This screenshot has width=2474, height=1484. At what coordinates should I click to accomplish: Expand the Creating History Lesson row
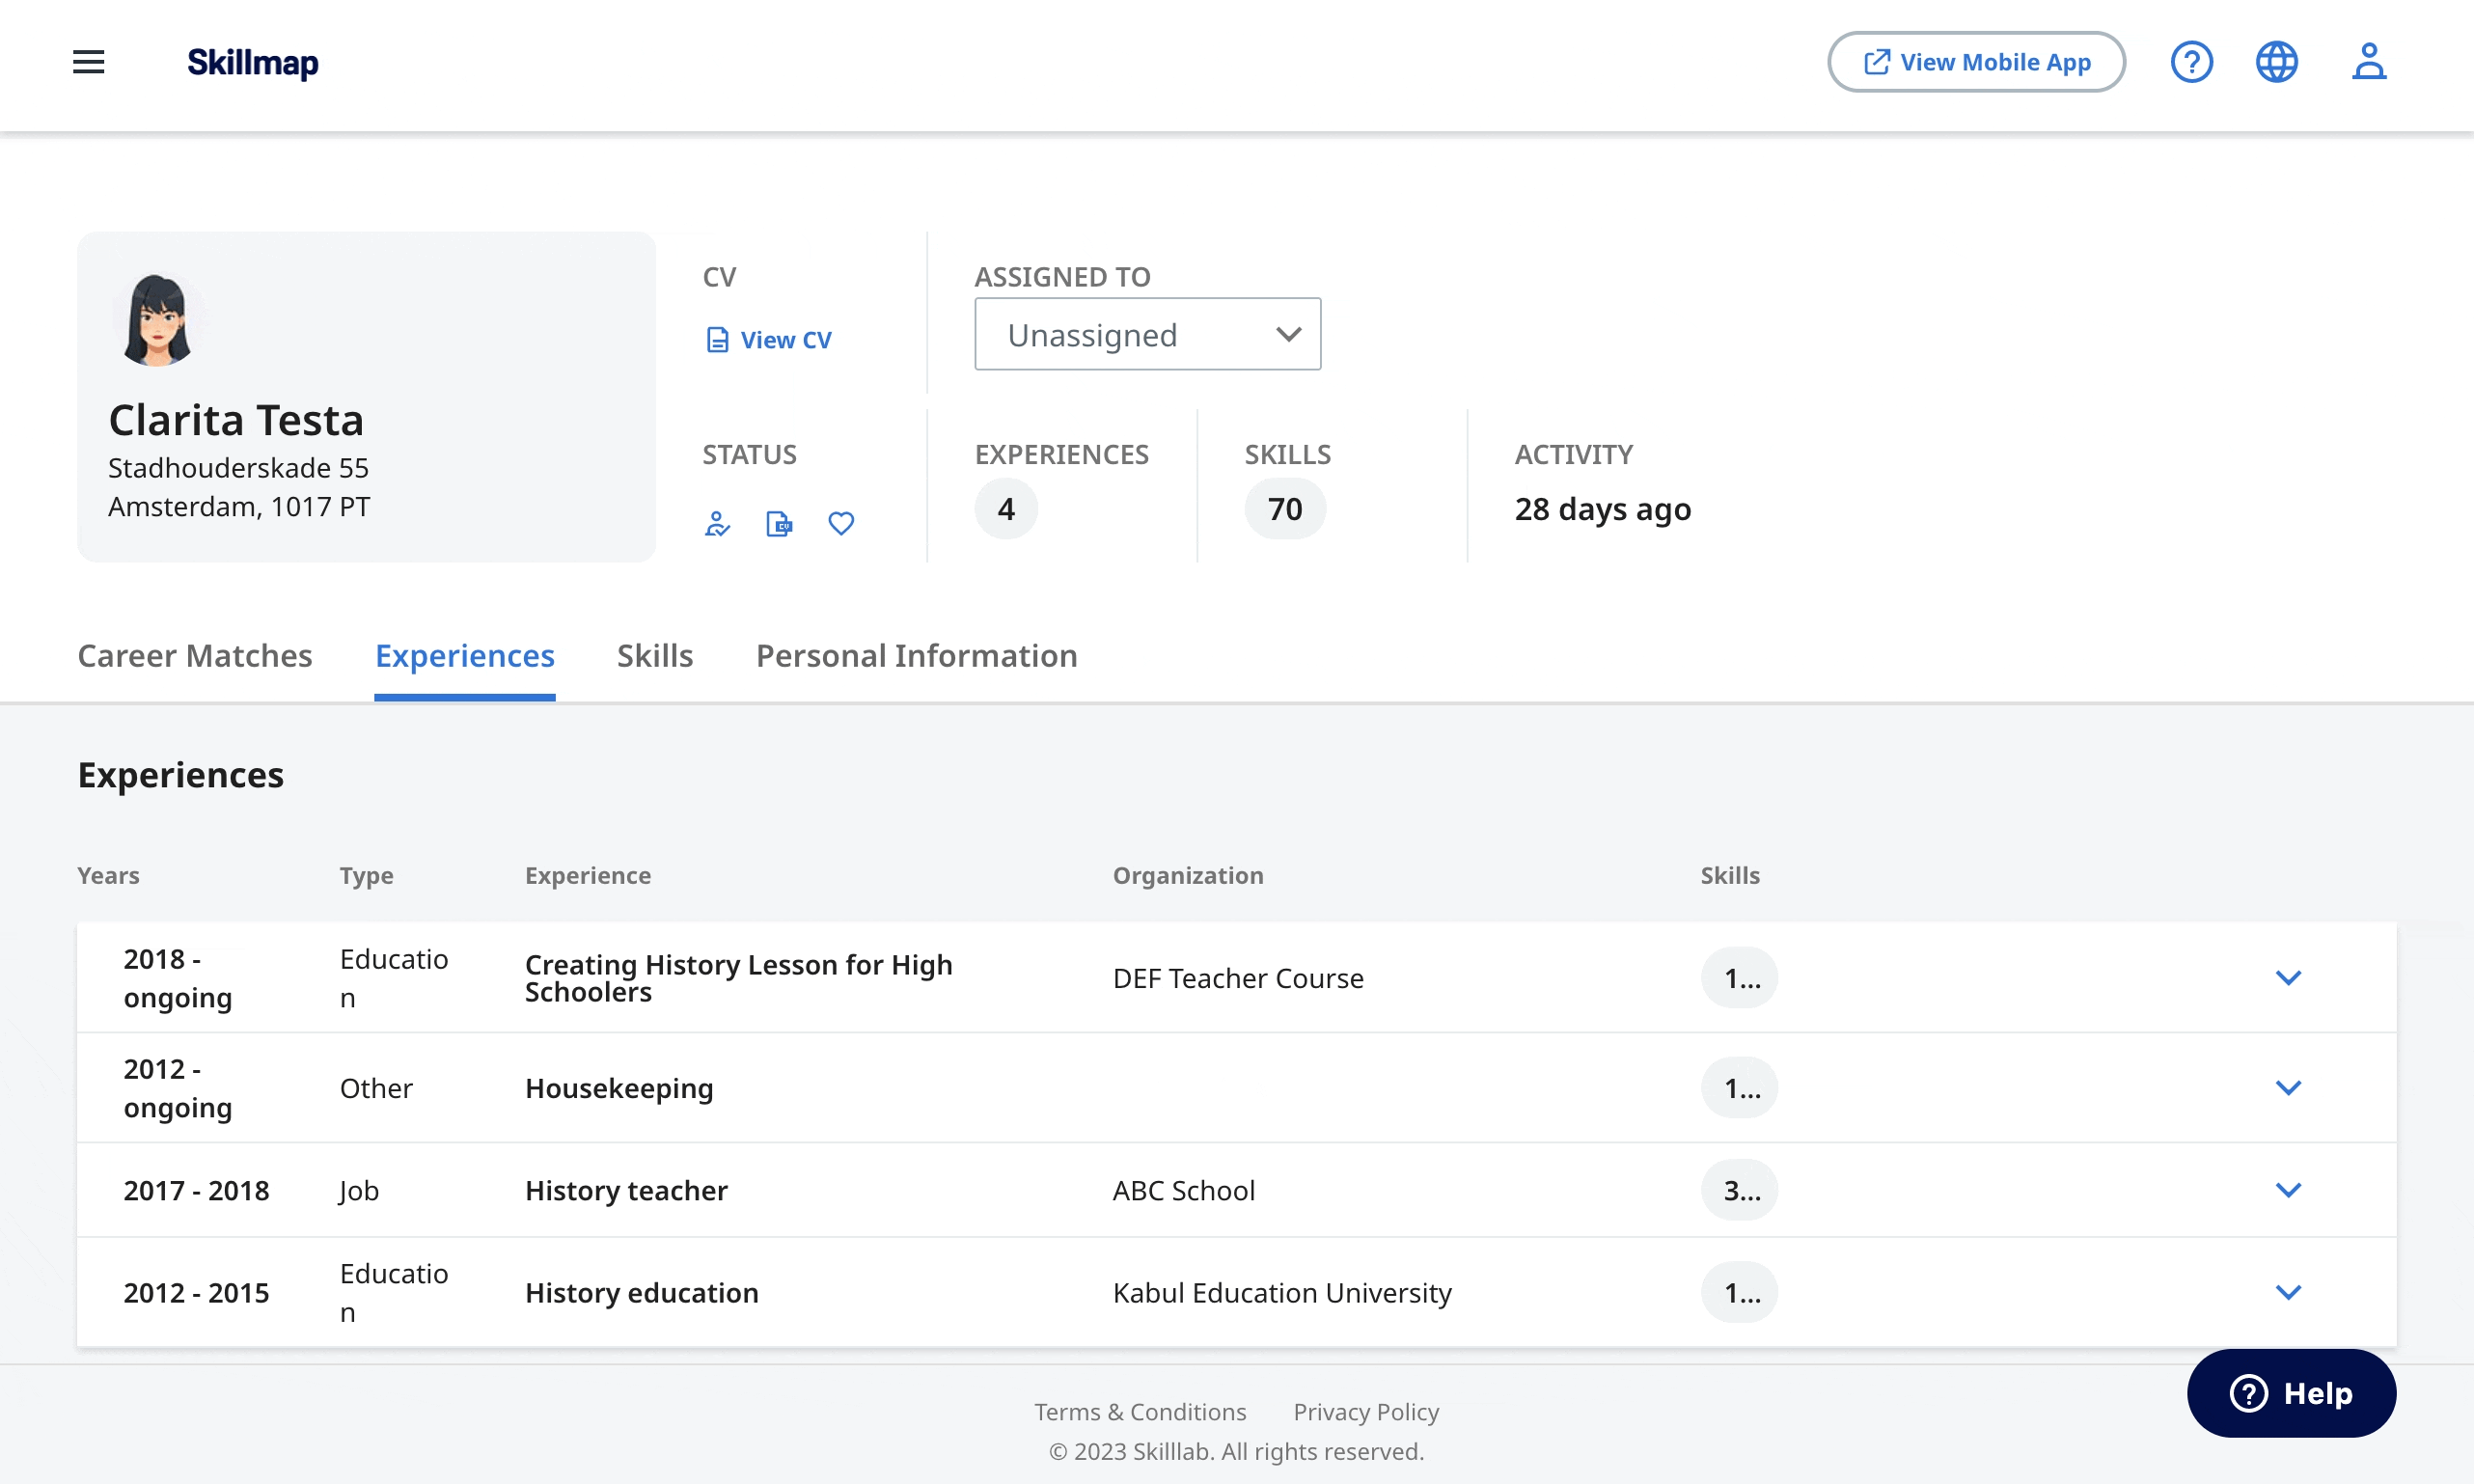tap(2288, 978)
